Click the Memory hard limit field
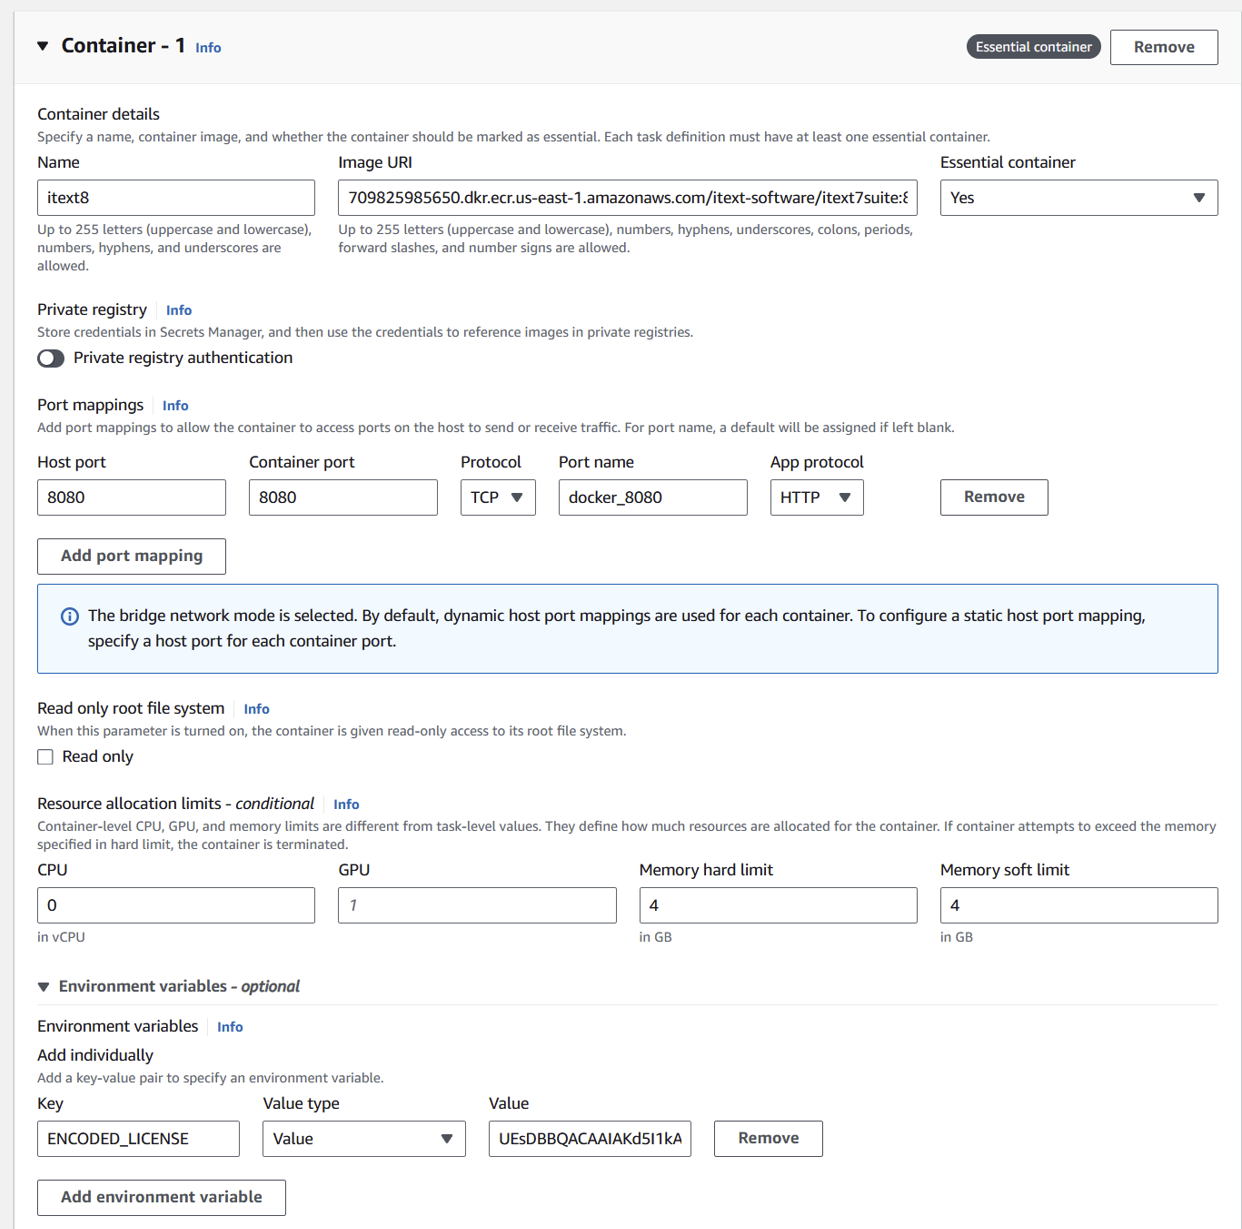This screenshot has height=1229, width=1242. pos(777,905)
